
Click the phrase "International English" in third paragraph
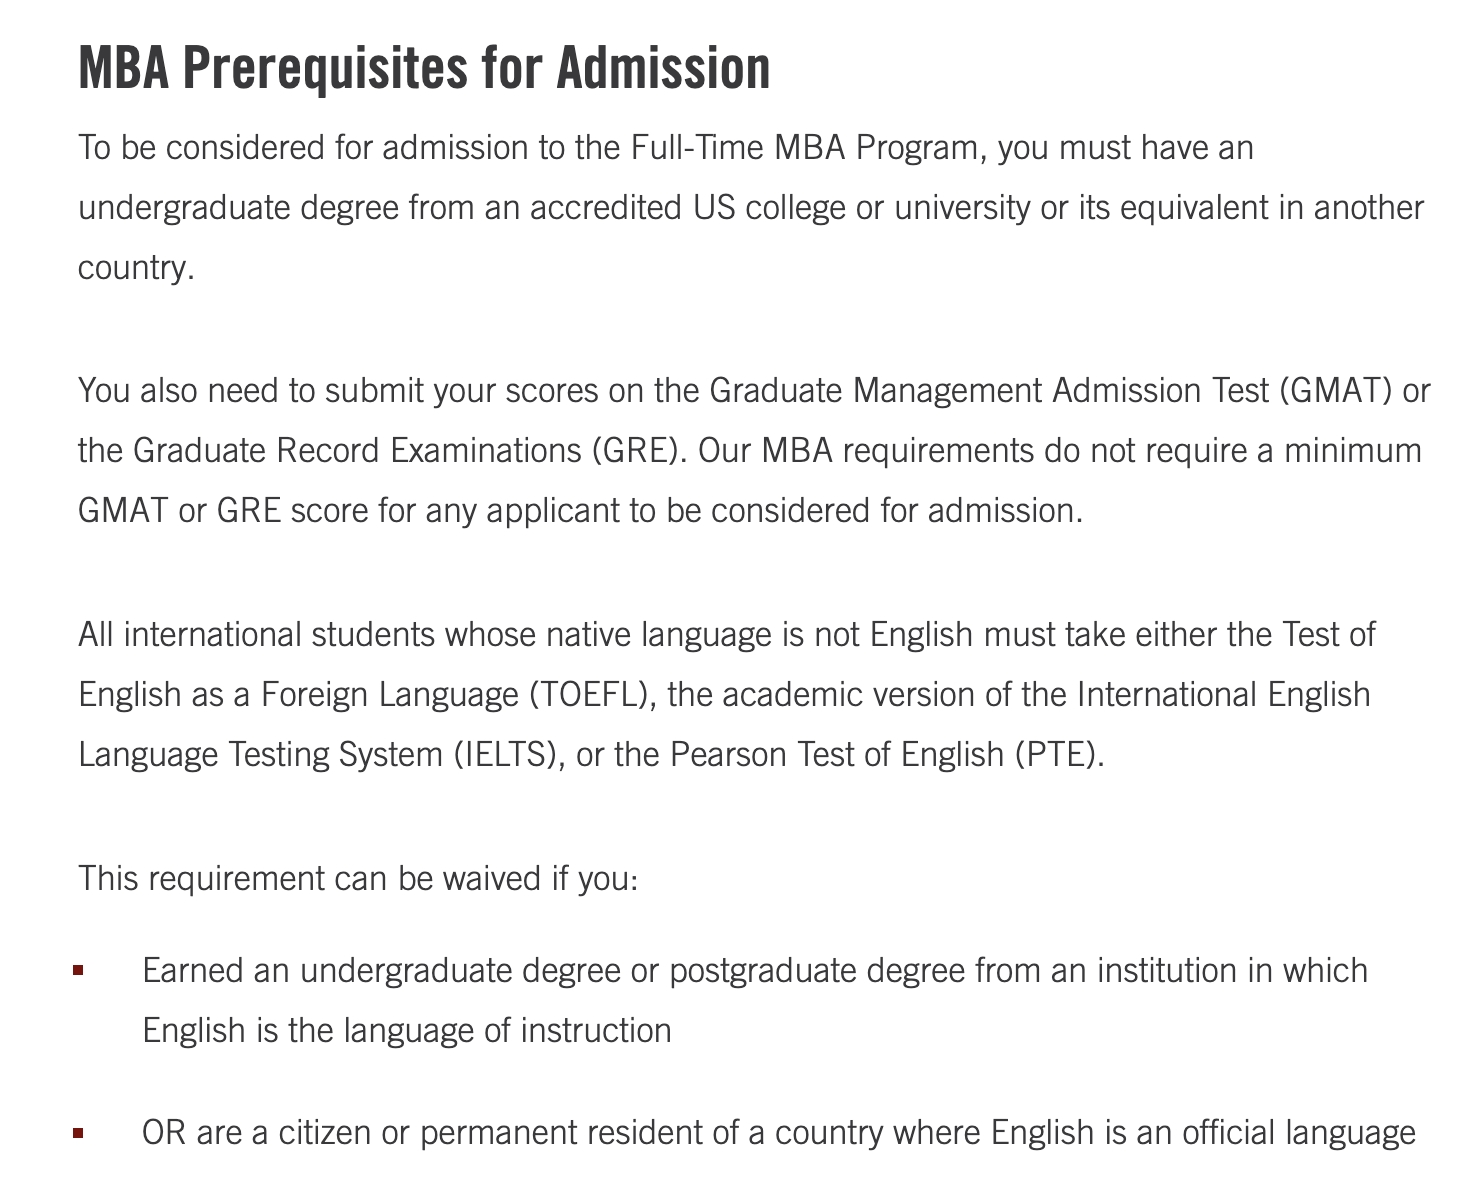(1223, 694)
